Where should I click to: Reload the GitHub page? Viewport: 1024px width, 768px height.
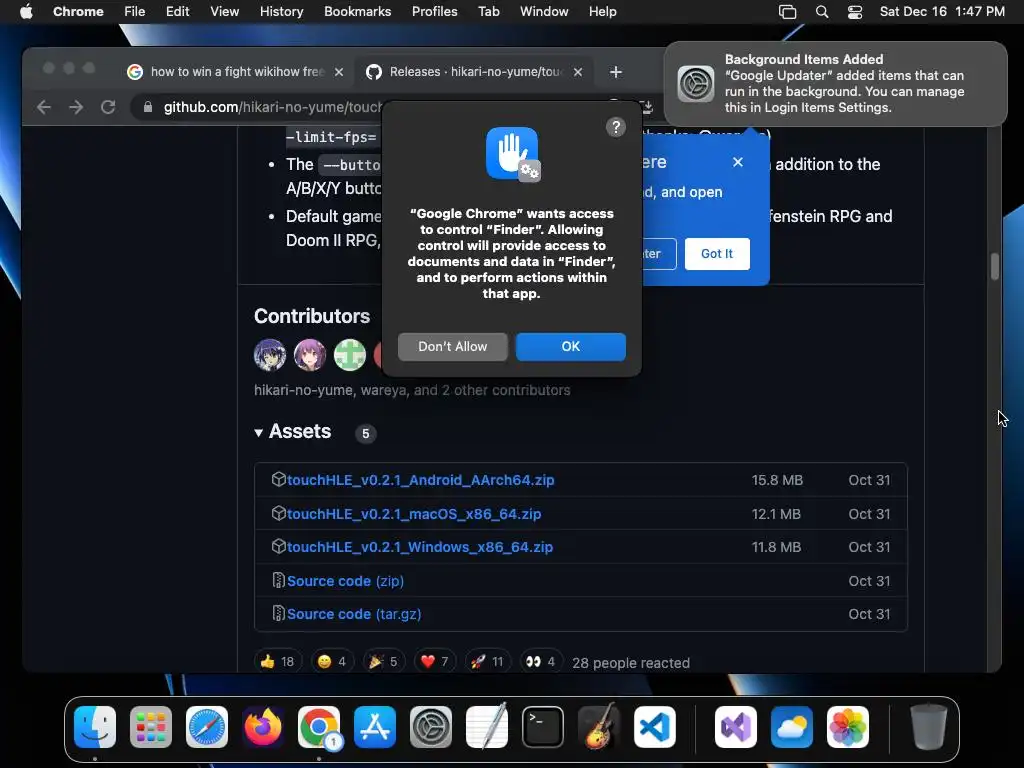108,107
